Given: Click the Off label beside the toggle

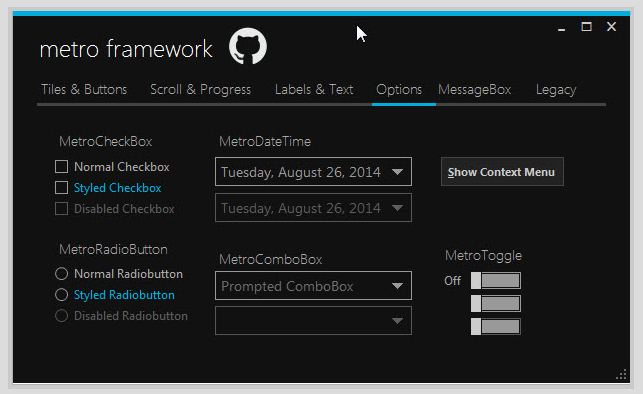Looking at the screenshot, I should point(452,280).
